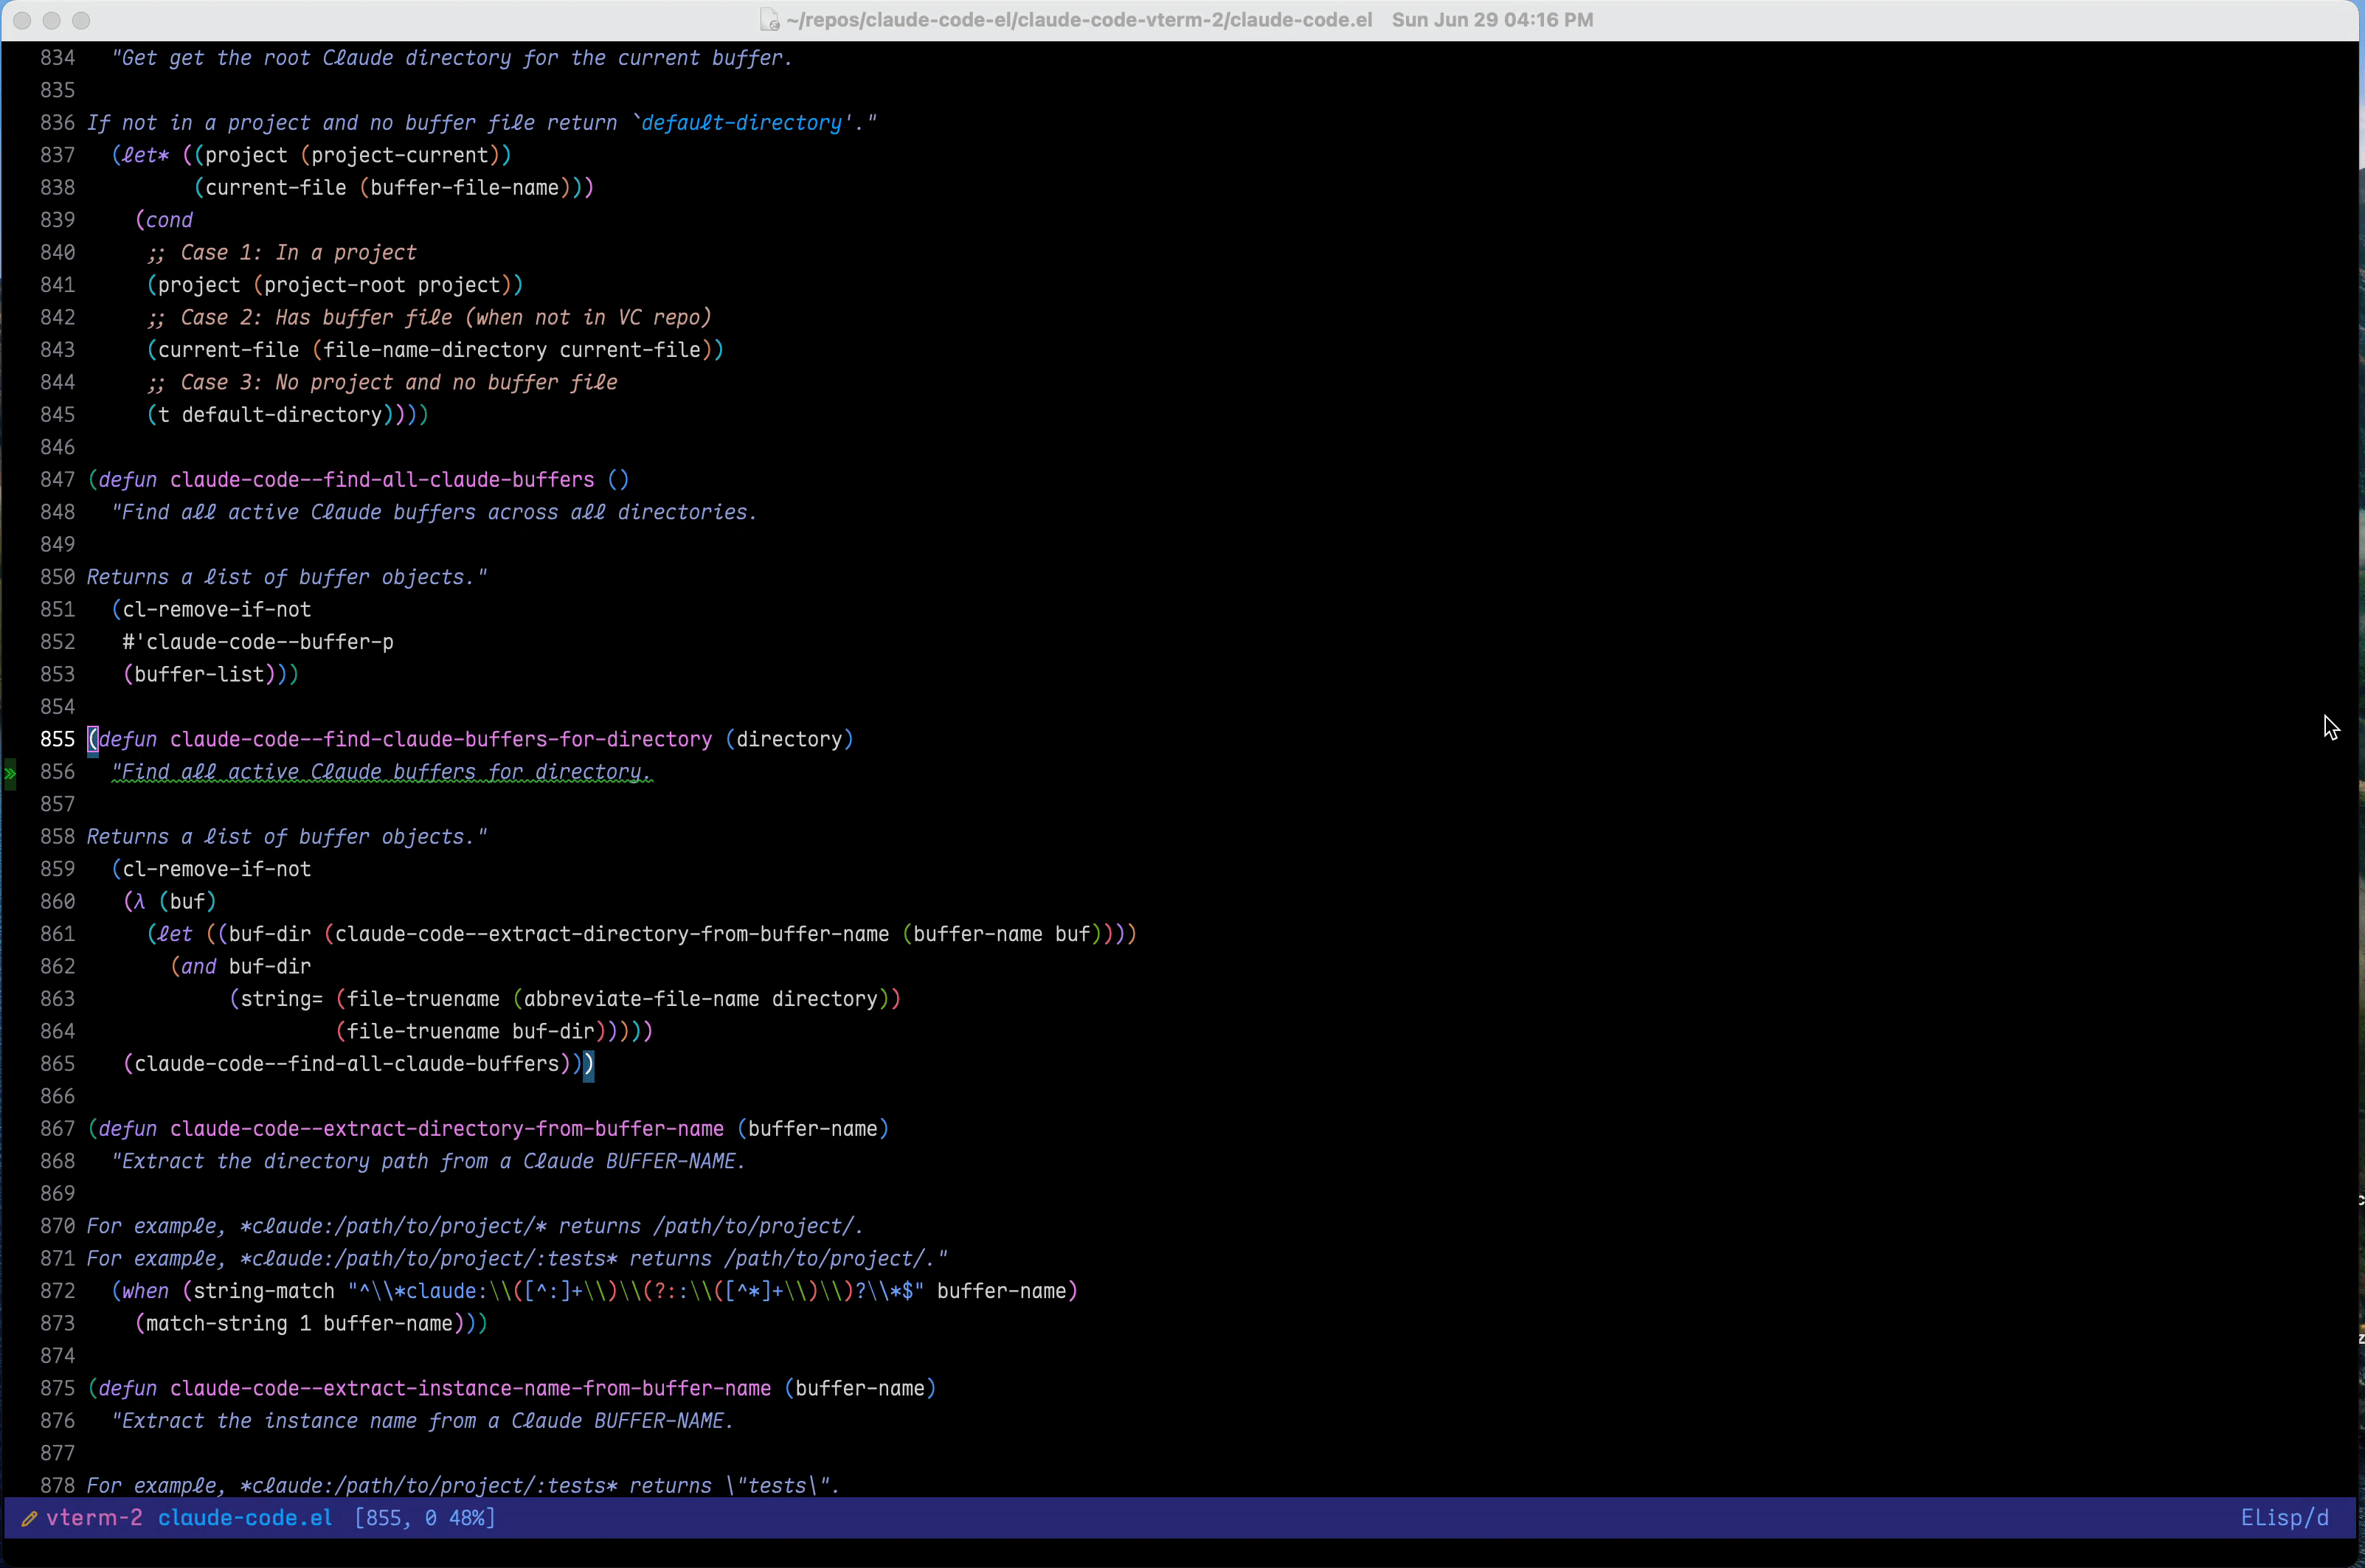This screenshot has height=1568, width=2365.
Task: Click the yellow minimize button in the title bar
Action: pyautogui.click(x=52, y=20)
